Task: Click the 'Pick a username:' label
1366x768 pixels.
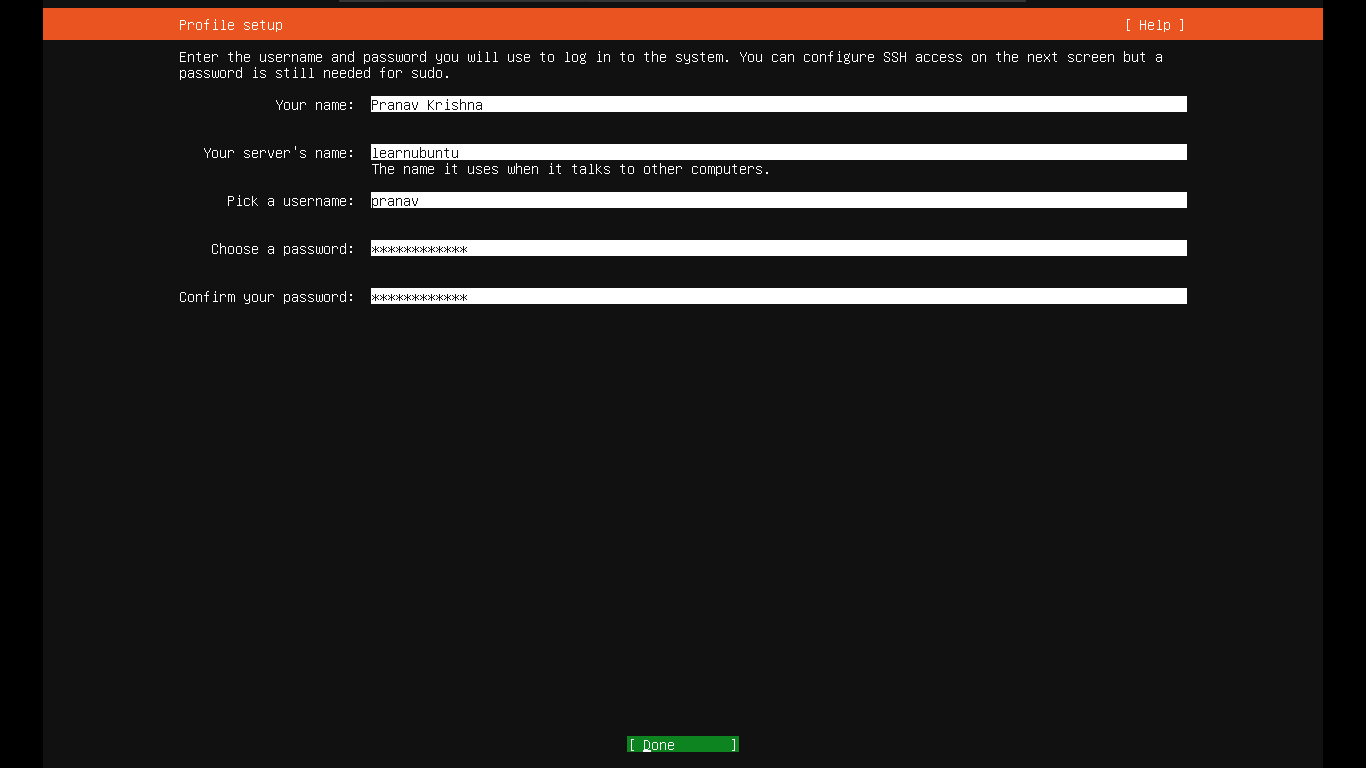Action: tap(291, 201)
